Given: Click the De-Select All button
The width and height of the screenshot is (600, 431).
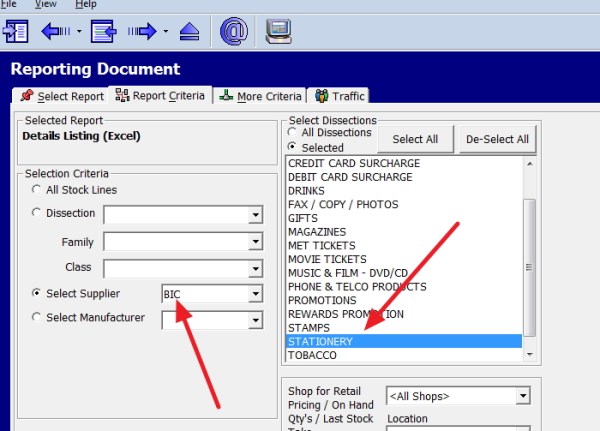Looking at the screenshot, I should click(x=497, y=139).
